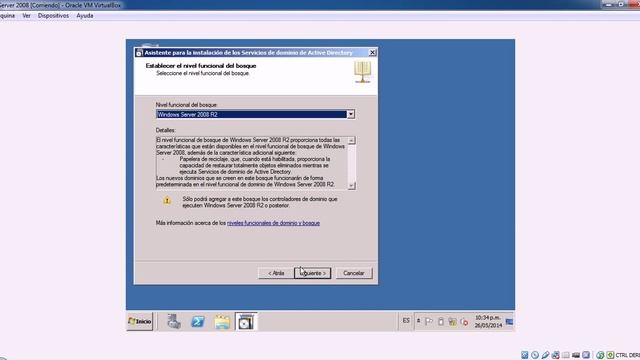Click the clock showing 10:34 p.m.
This screenshot has width=640, height=360.
pyautogui.click(x=488, y=322)
